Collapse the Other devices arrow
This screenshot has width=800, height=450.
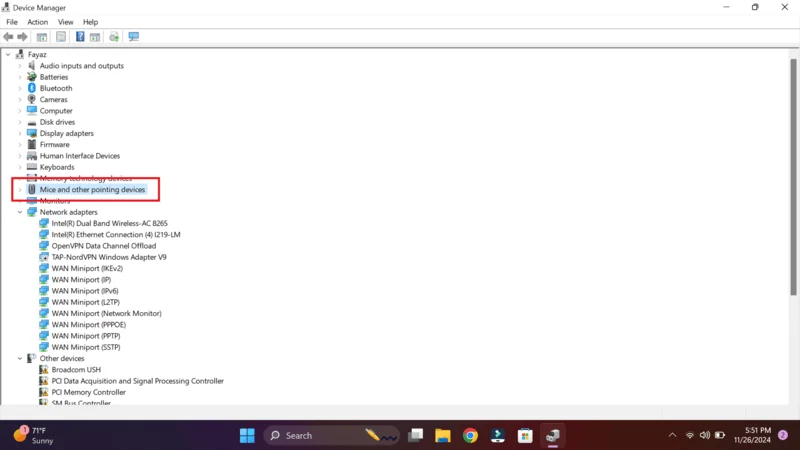tap(20, 358)
